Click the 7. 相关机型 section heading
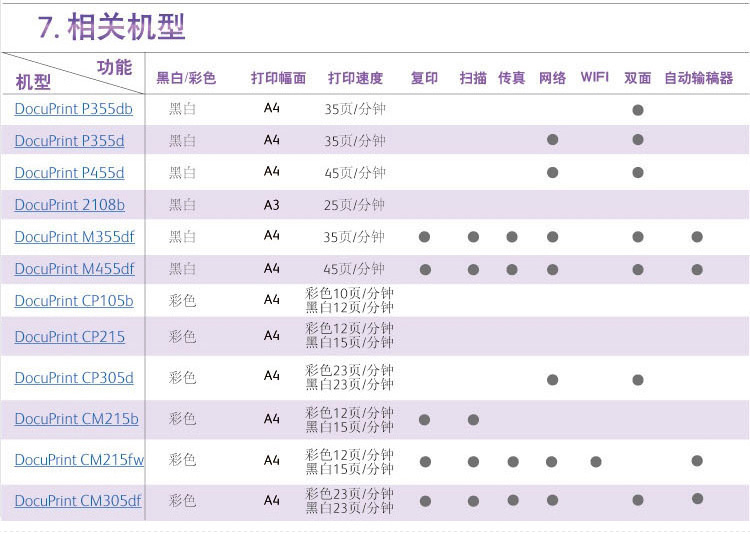This screenshot has height=542, width=750. coord(111,27)
